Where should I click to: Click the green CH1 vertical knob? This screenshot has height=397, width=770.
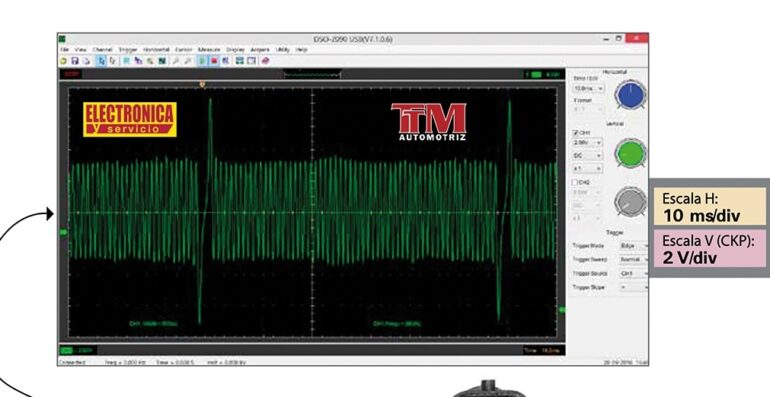point(631,153)
